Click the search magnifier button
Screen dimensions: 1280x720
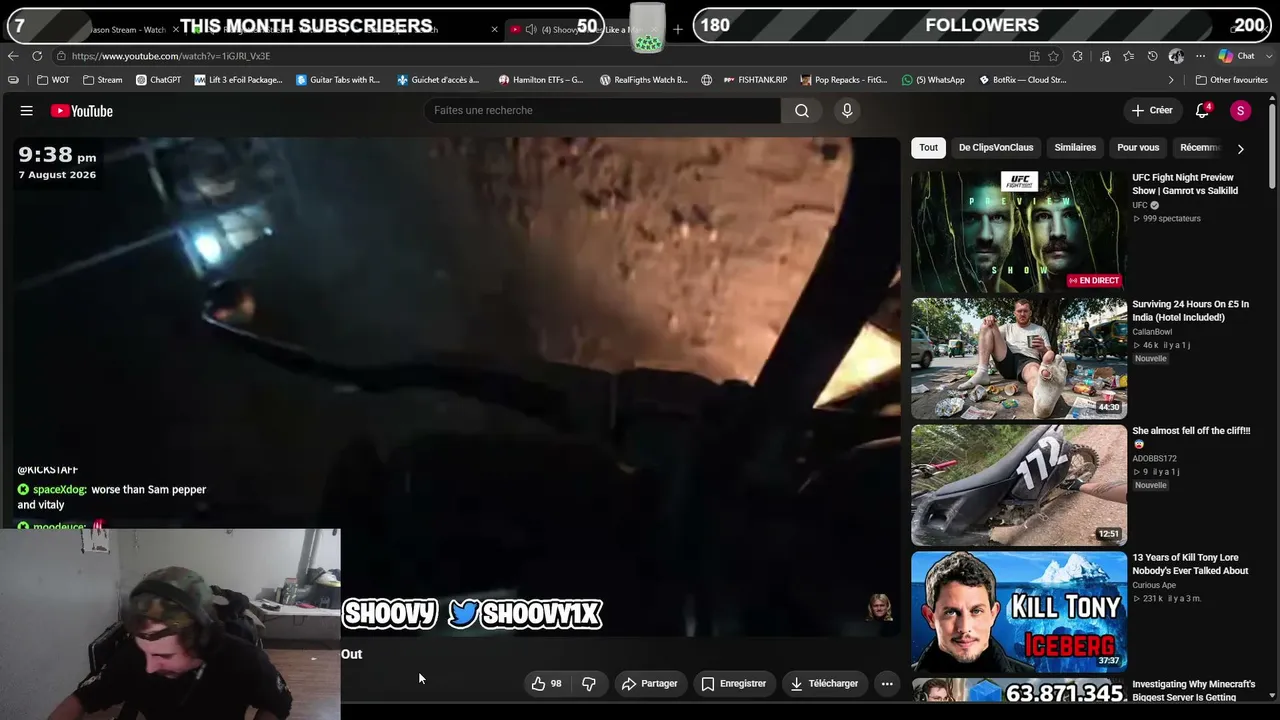pos(802,111)
